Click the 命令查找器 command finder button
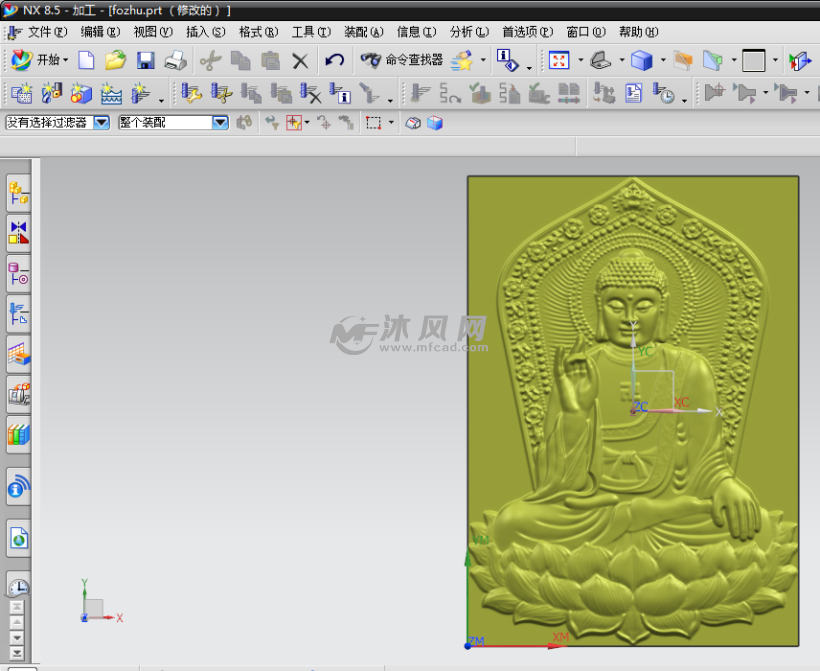 point(403,60)
